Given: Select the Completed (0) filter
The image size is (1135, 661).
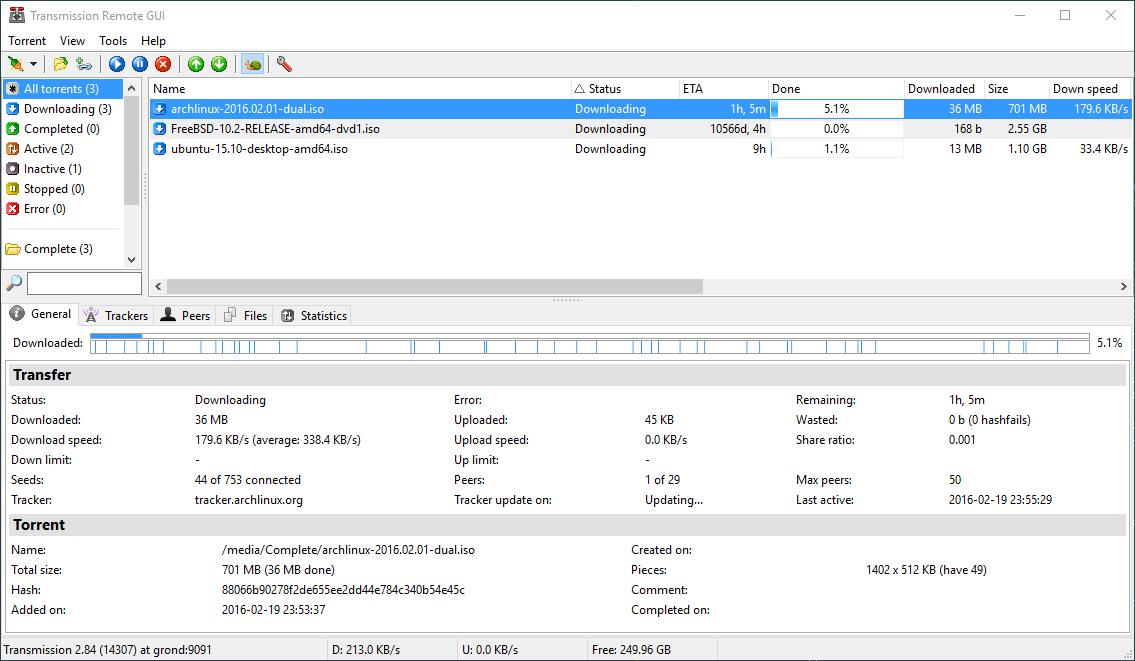Looking at the screenshot, I should [x=62, y=129].
